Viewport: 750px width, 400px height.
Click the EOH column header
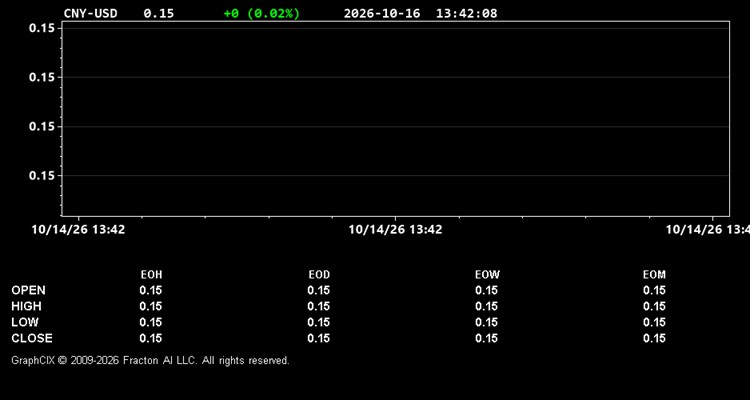click(151, 275)
